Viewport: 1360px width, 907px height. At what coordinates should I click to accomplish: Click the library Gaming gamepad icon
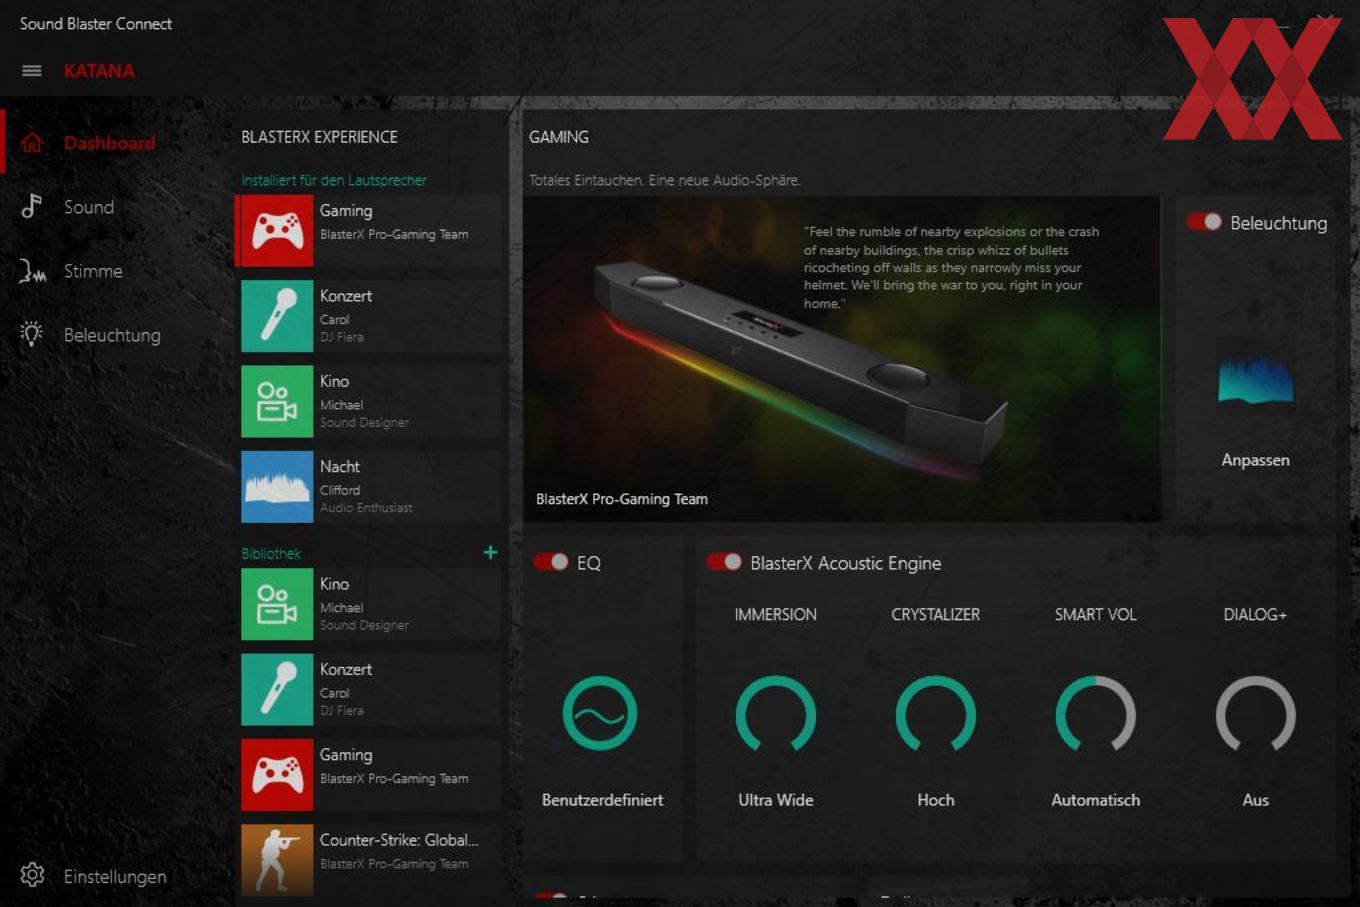(x=277, y=775)
